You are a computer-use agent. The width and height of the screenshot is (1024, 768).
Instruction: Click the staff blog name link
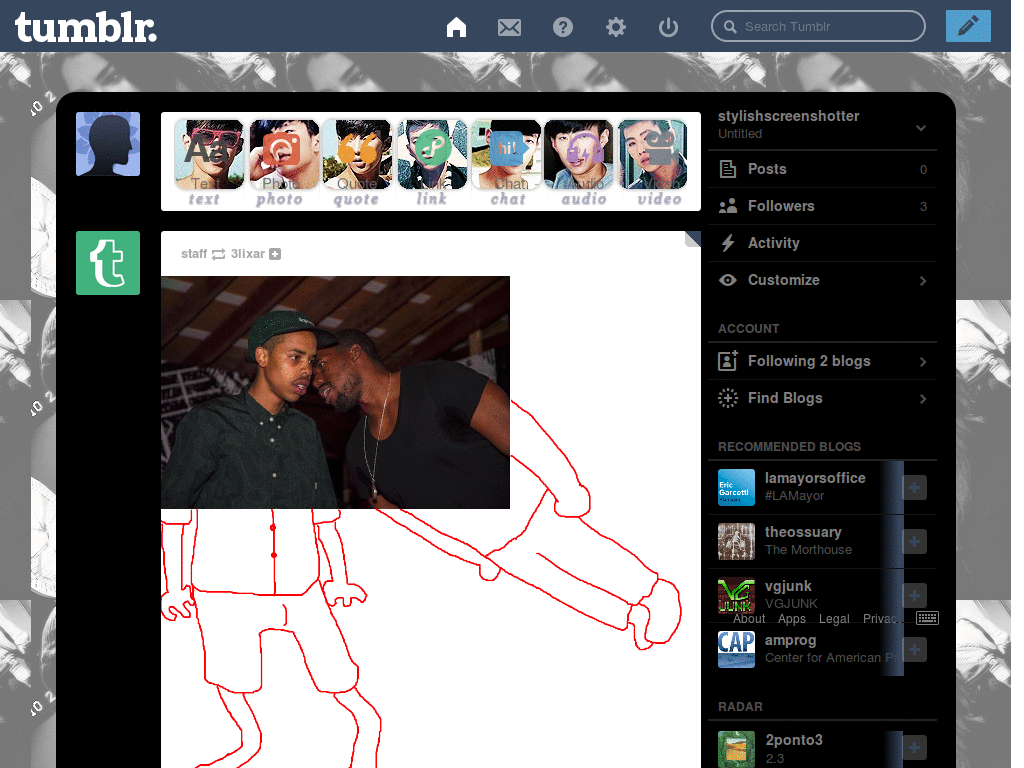point(194,254)
